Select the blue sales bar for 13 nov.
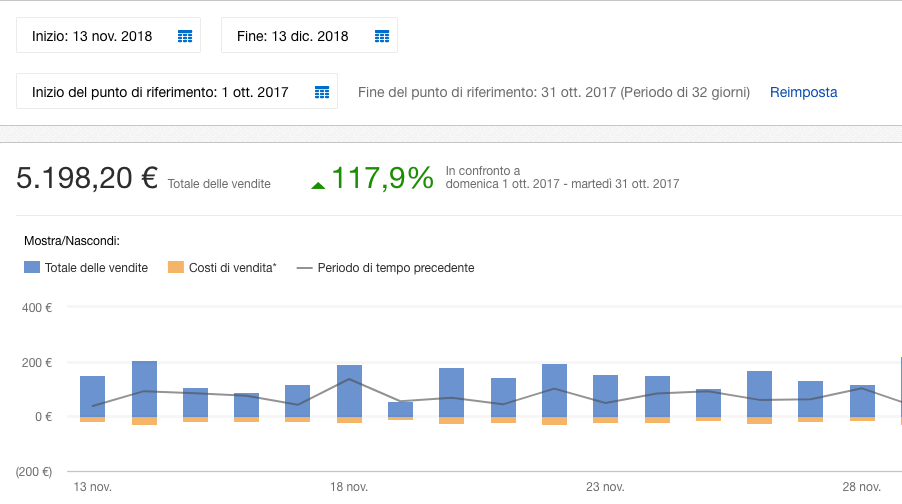 [93, 396]
